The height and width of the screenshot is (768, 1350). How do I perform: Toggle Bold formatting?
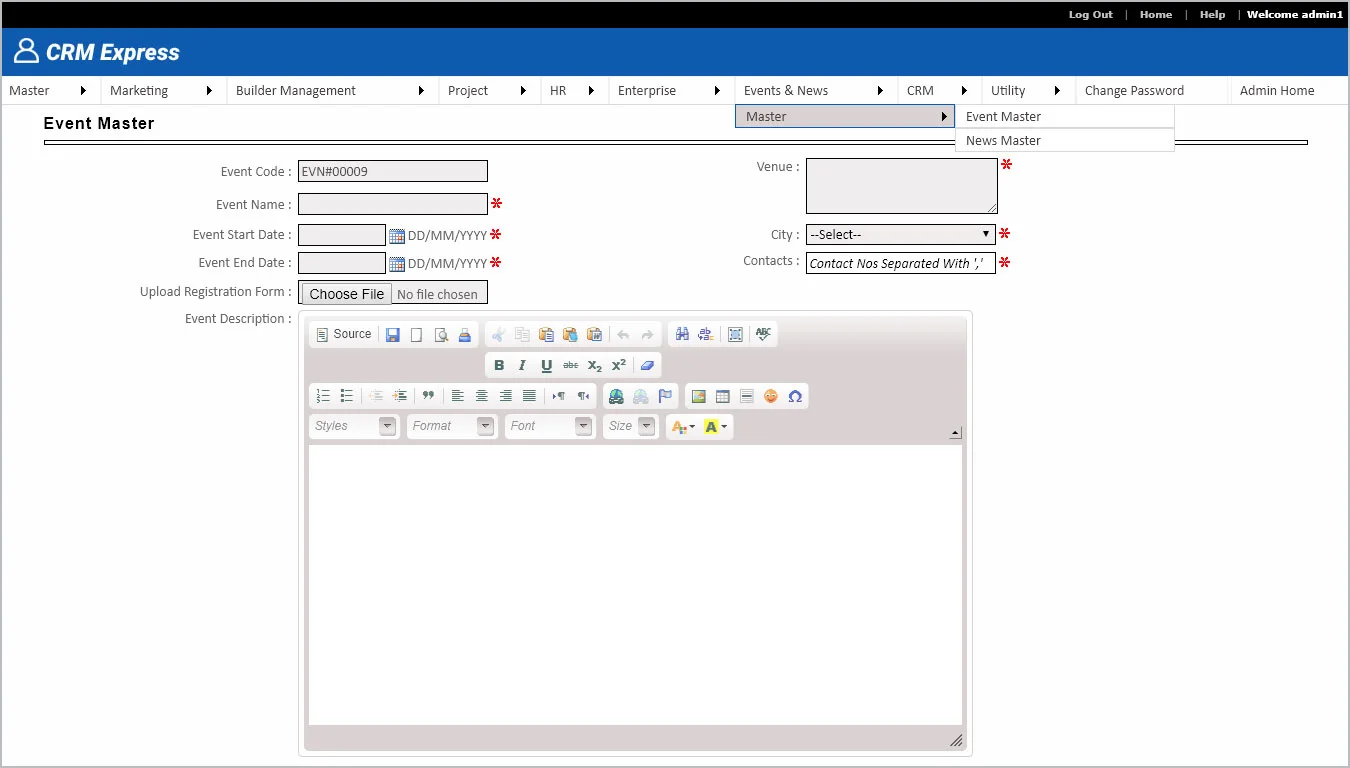tap(499, 366)
